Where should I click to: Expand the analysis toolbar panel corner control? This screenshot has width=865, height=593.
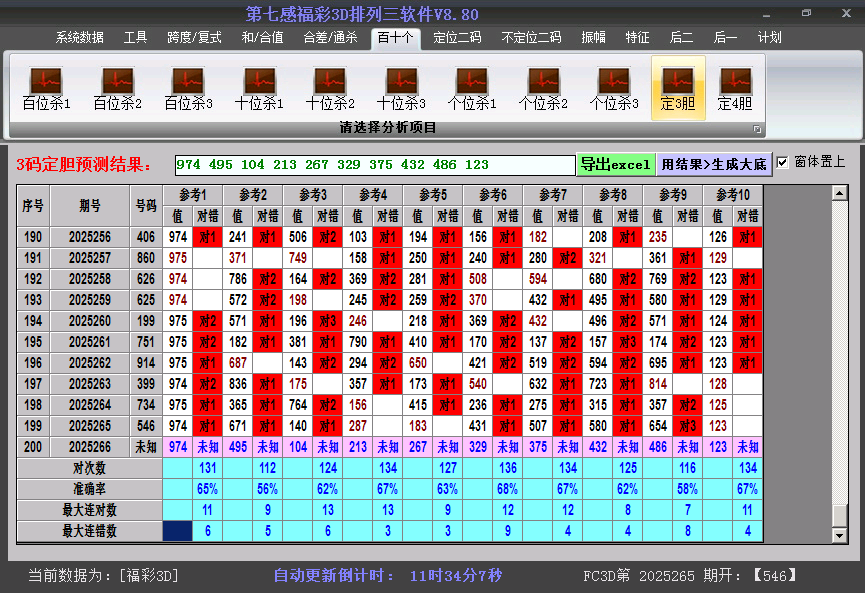[757, 128]
